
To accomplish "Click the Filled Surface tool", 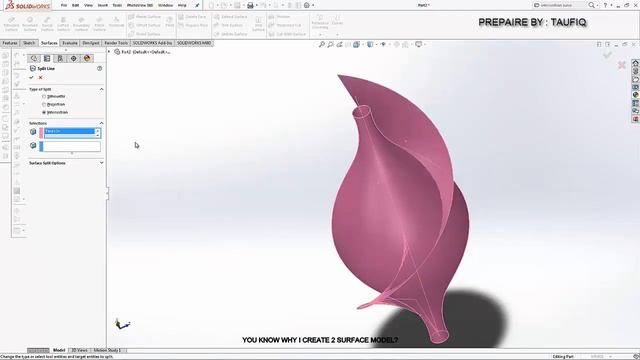I will (x=99, y=24).
